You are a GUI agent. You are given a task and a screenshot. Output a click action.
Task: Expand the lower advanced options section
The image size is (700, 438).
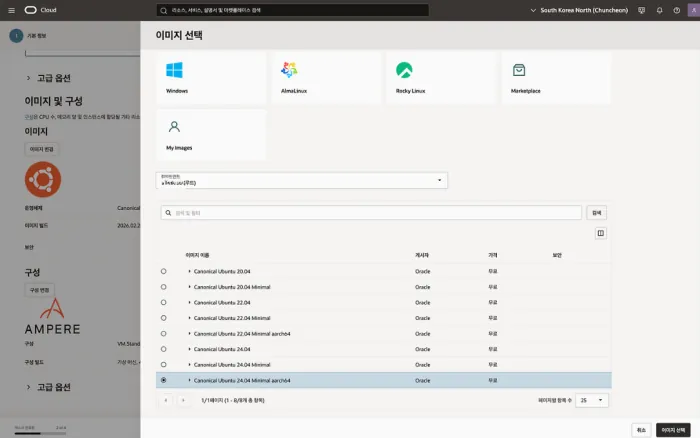click(x=48, y=387)
